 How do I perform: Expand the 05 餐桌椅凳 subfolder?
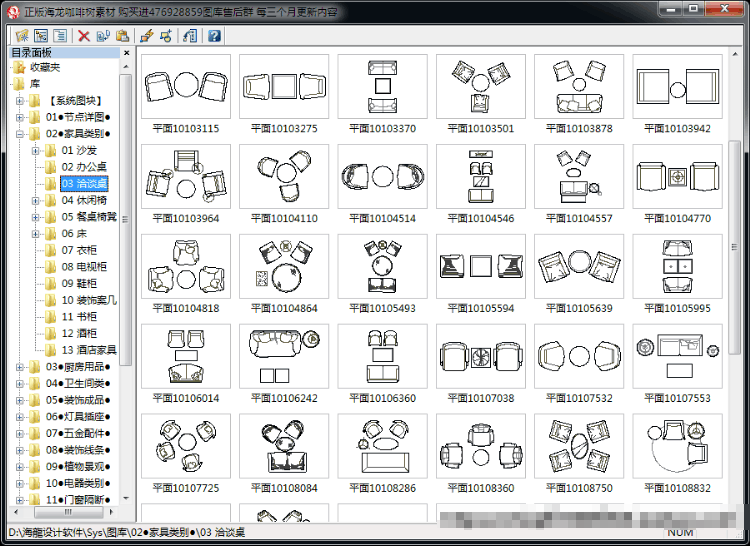click(35, 217)
